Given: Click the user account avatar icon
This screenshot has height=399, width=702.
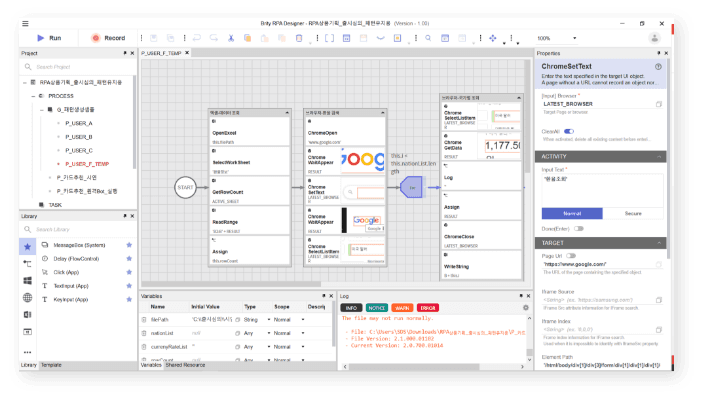Looking at the screenshot, I should pyautogui.click(x=655, y=38).
